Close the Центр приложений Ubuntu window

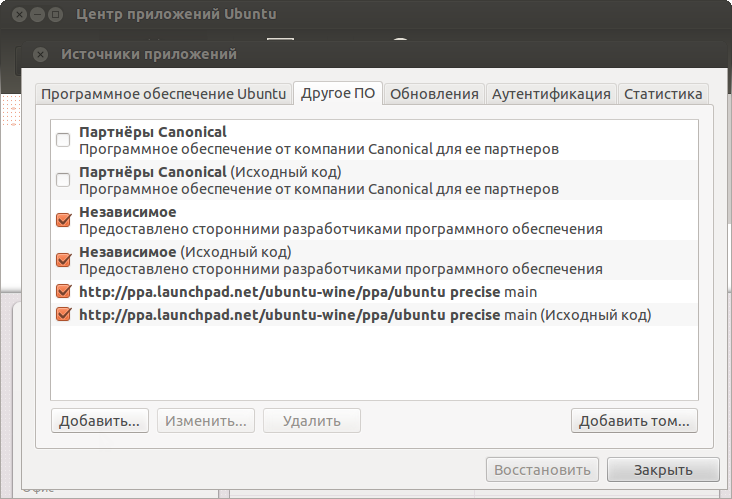19,15
